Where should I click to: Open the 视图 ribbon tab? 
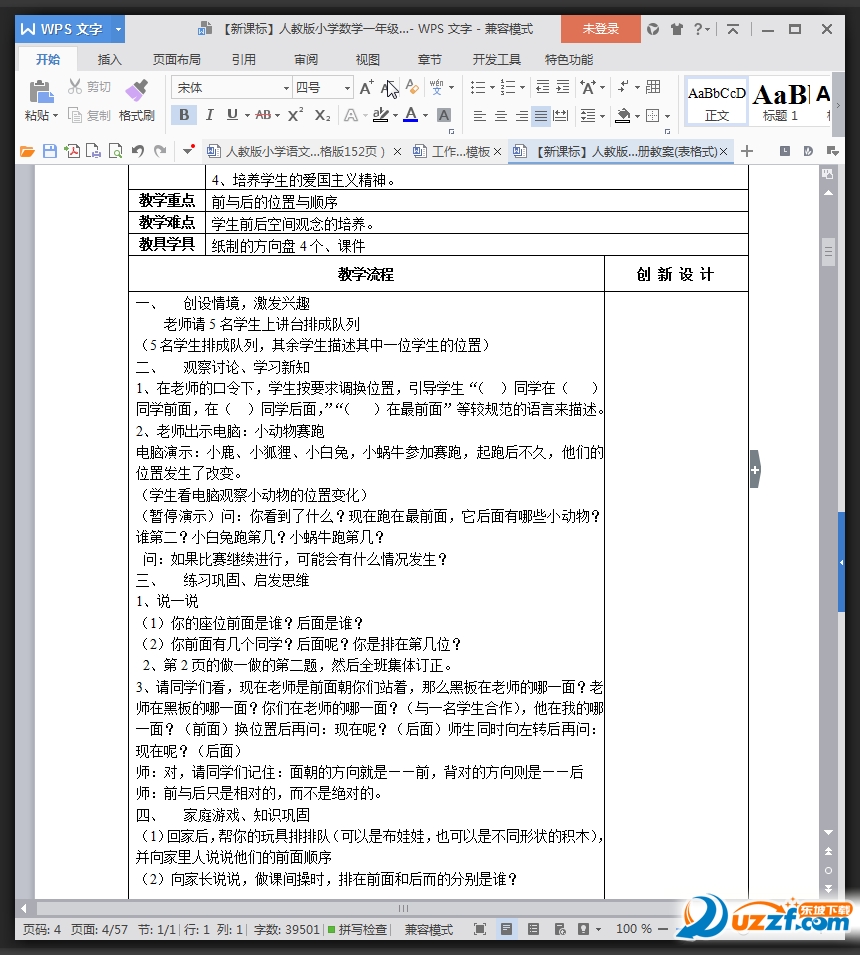(x=367, y=59)
